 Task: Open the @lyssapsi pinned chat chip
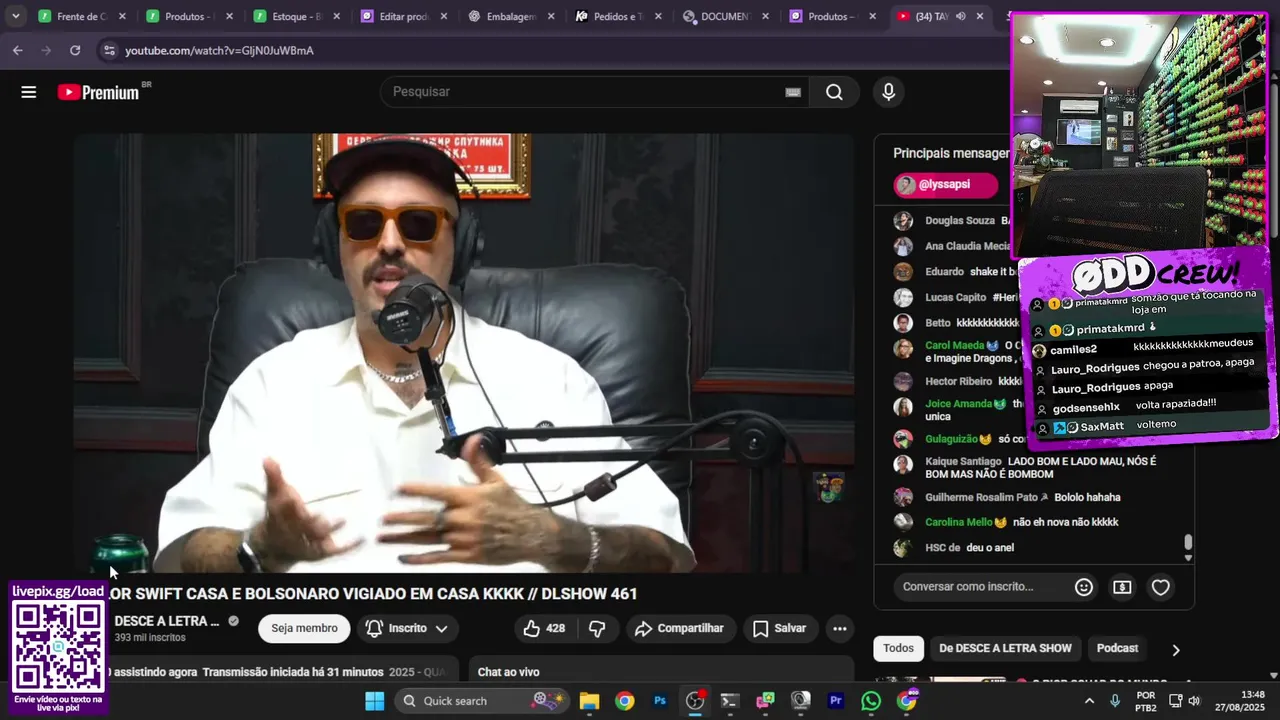(945, 185)
